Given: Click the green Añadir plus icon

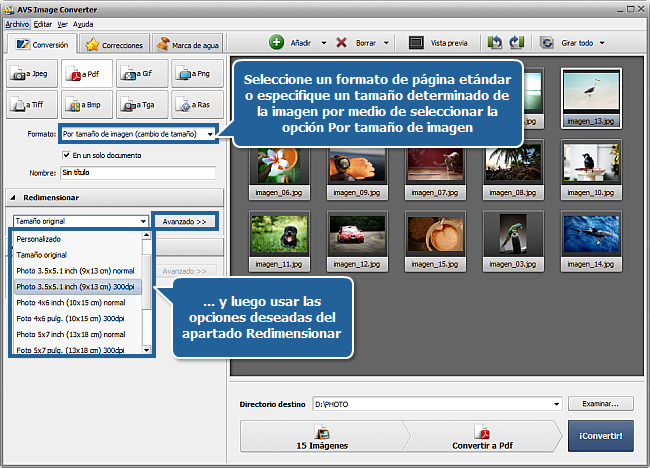Looking at the screenshot, I should click(276, 42).
